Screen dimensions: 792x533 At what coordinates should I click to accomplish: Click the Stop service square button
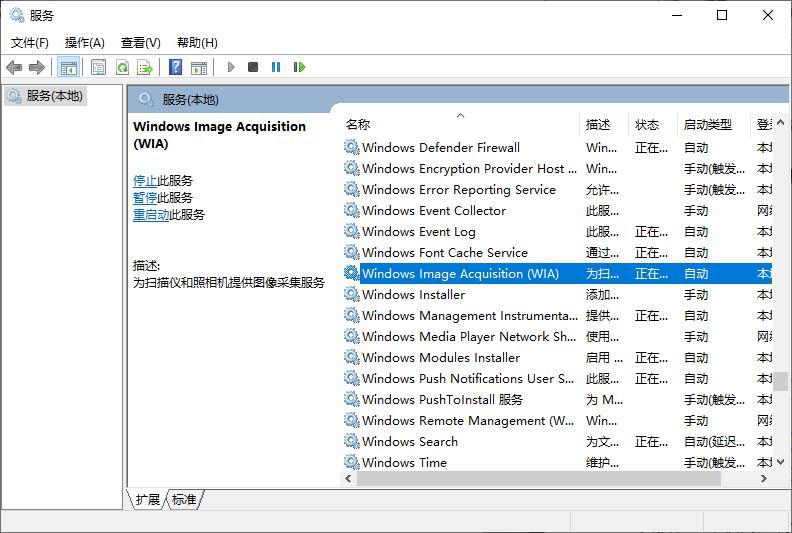tap(253, 67)
